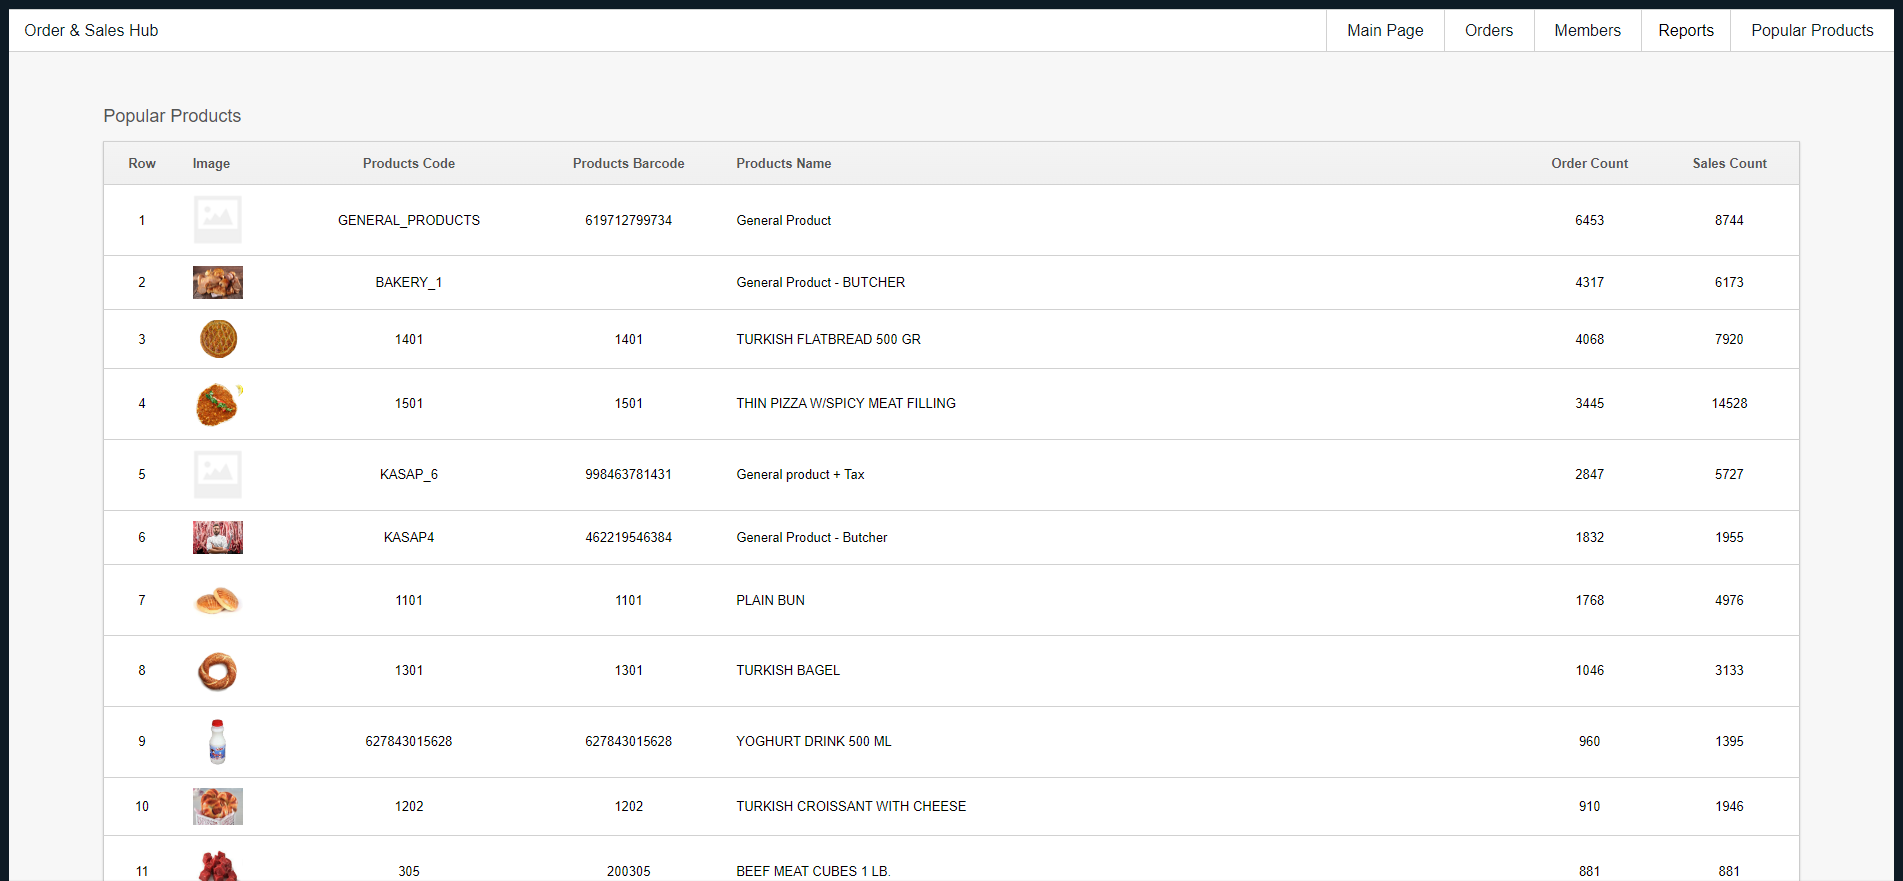Click the PLAIN BUN product name

771,600
